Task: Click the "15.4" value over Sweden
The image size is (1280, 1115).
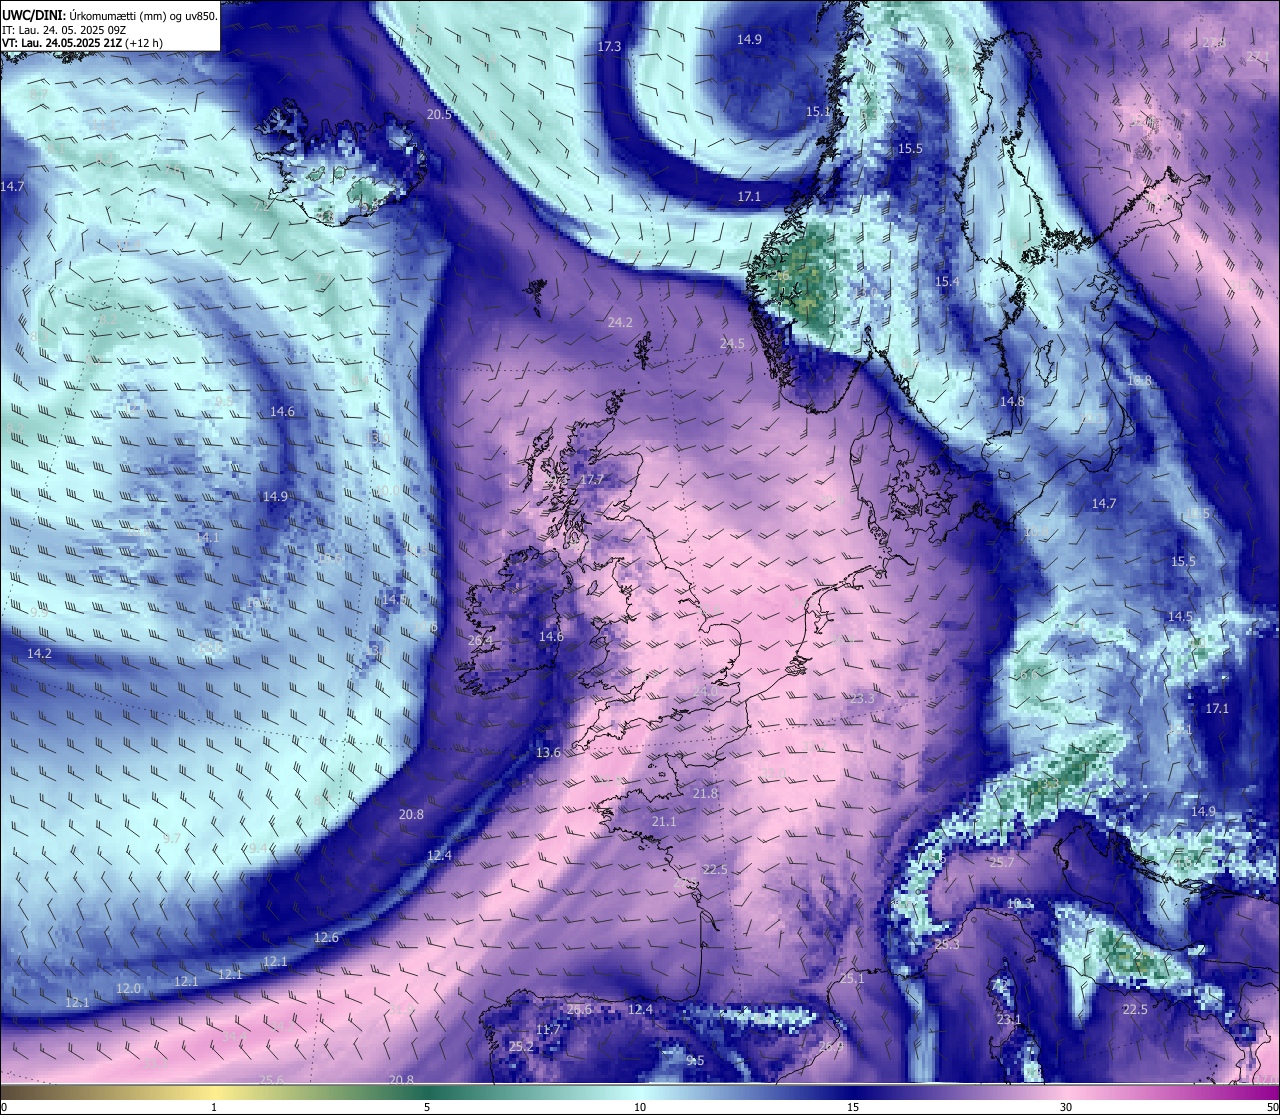Action: 947,283
